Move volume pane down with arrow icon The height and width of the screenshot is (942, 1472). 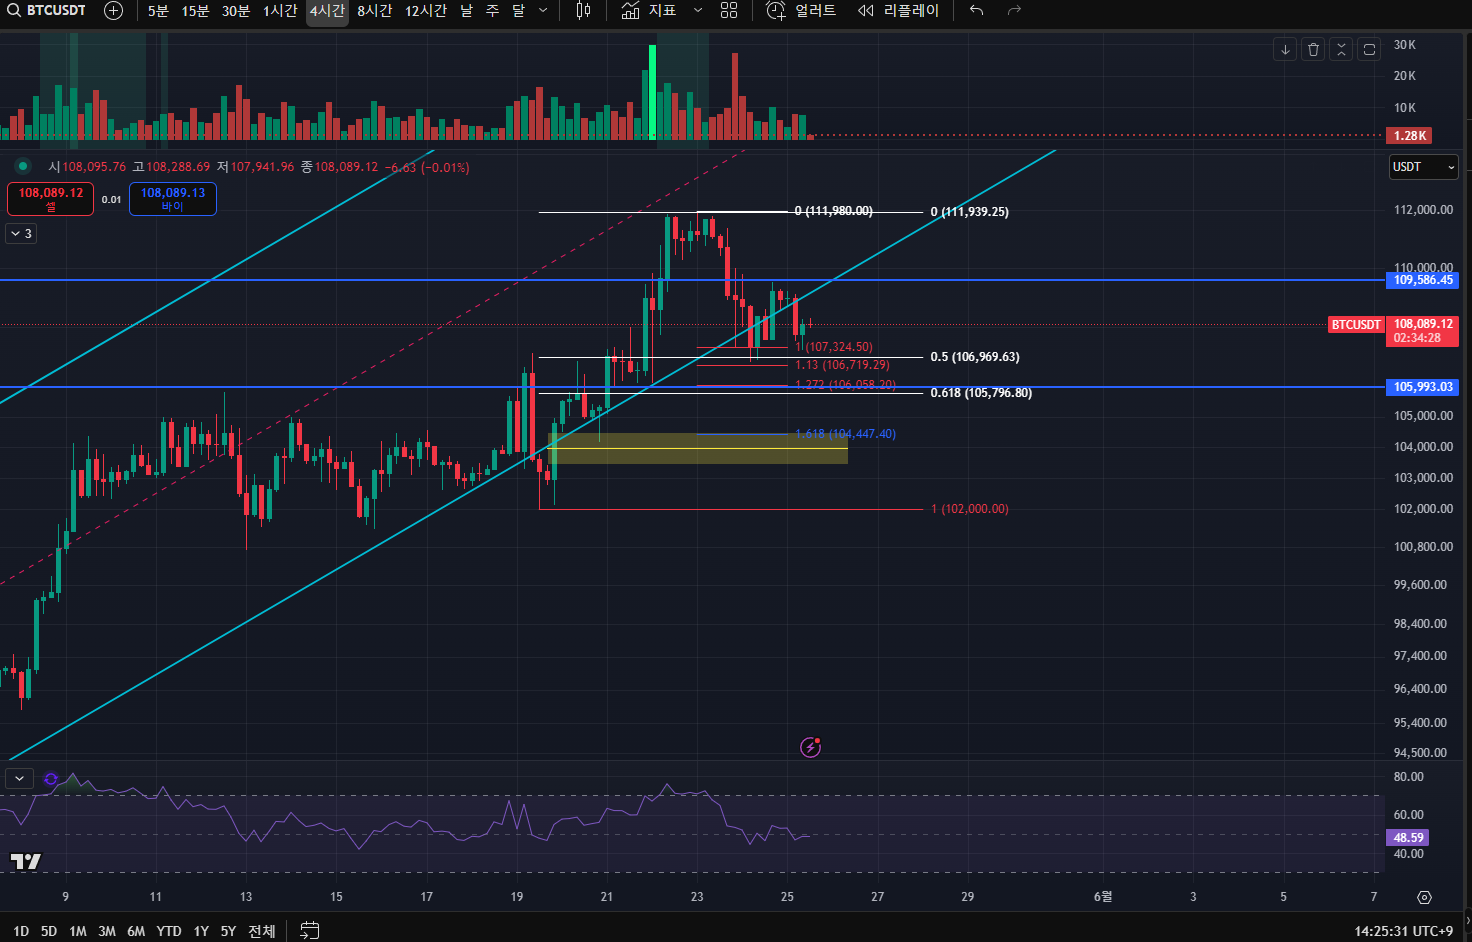[1286, 49]
